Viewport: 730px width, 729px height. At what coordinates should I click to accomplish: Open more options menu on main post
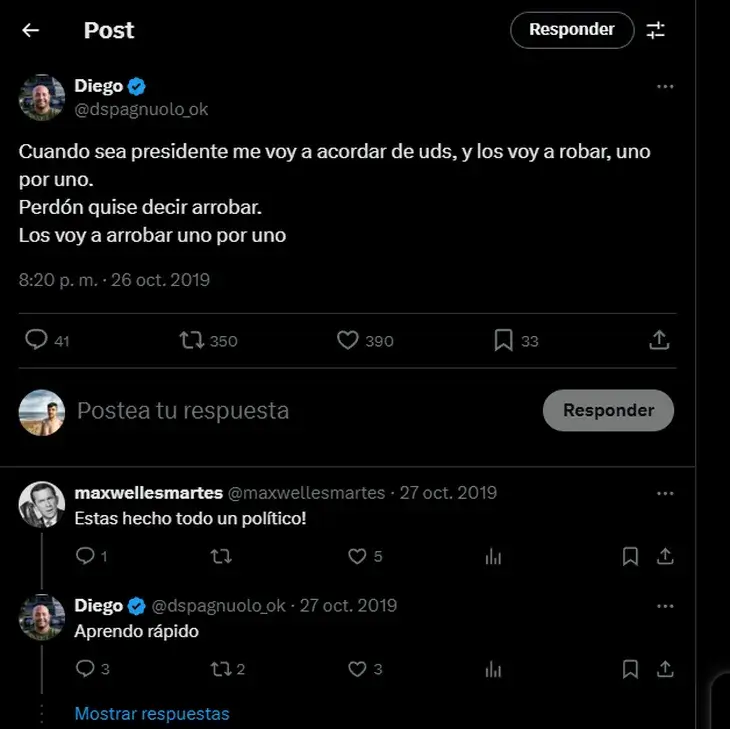tap(665, 87)
